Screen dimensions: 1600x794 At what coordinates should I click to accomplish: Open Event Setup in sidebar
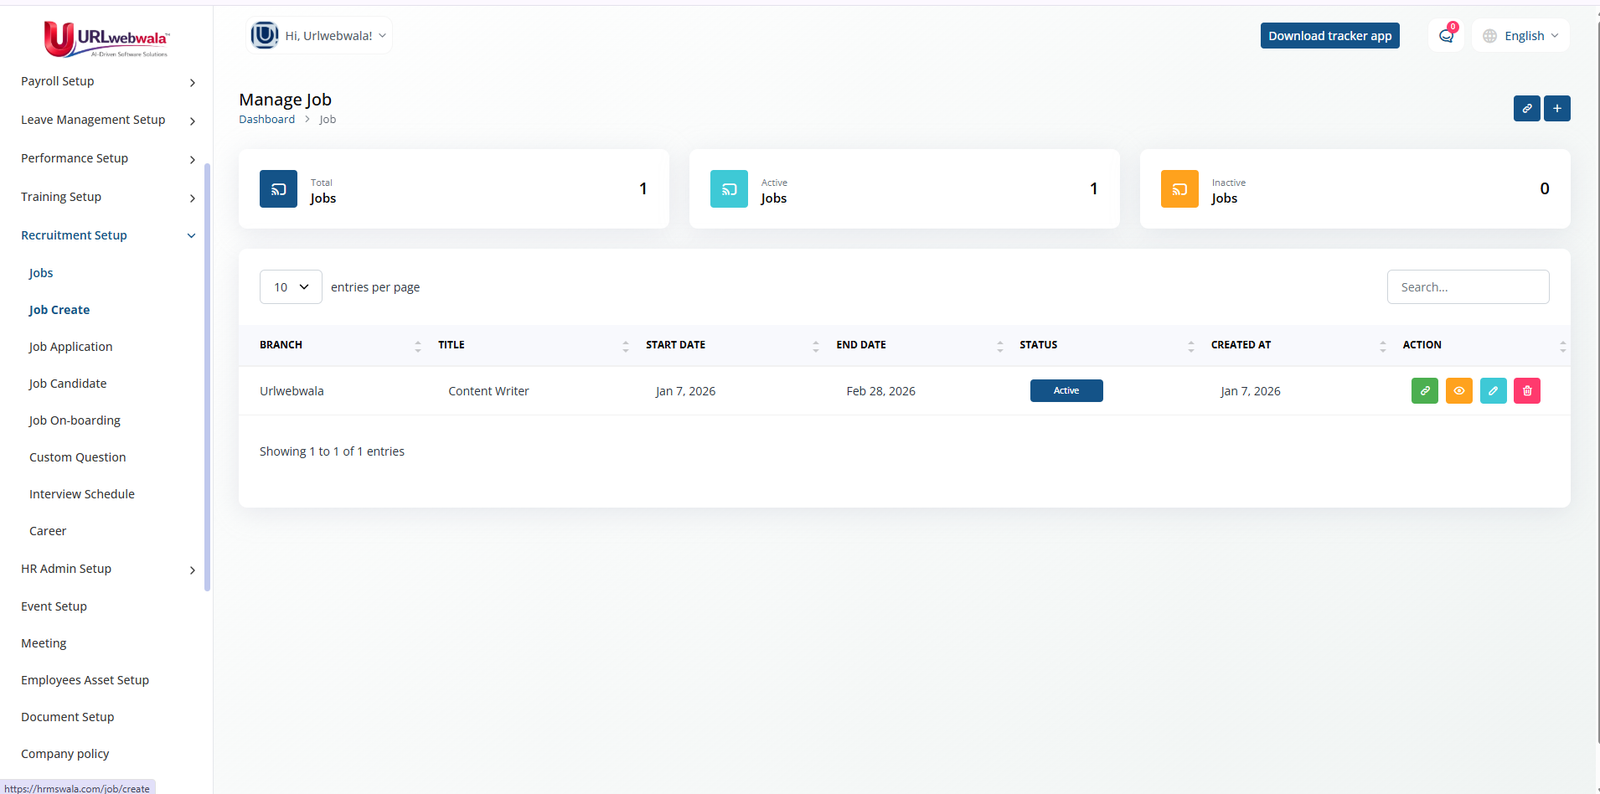coord(54,607)
